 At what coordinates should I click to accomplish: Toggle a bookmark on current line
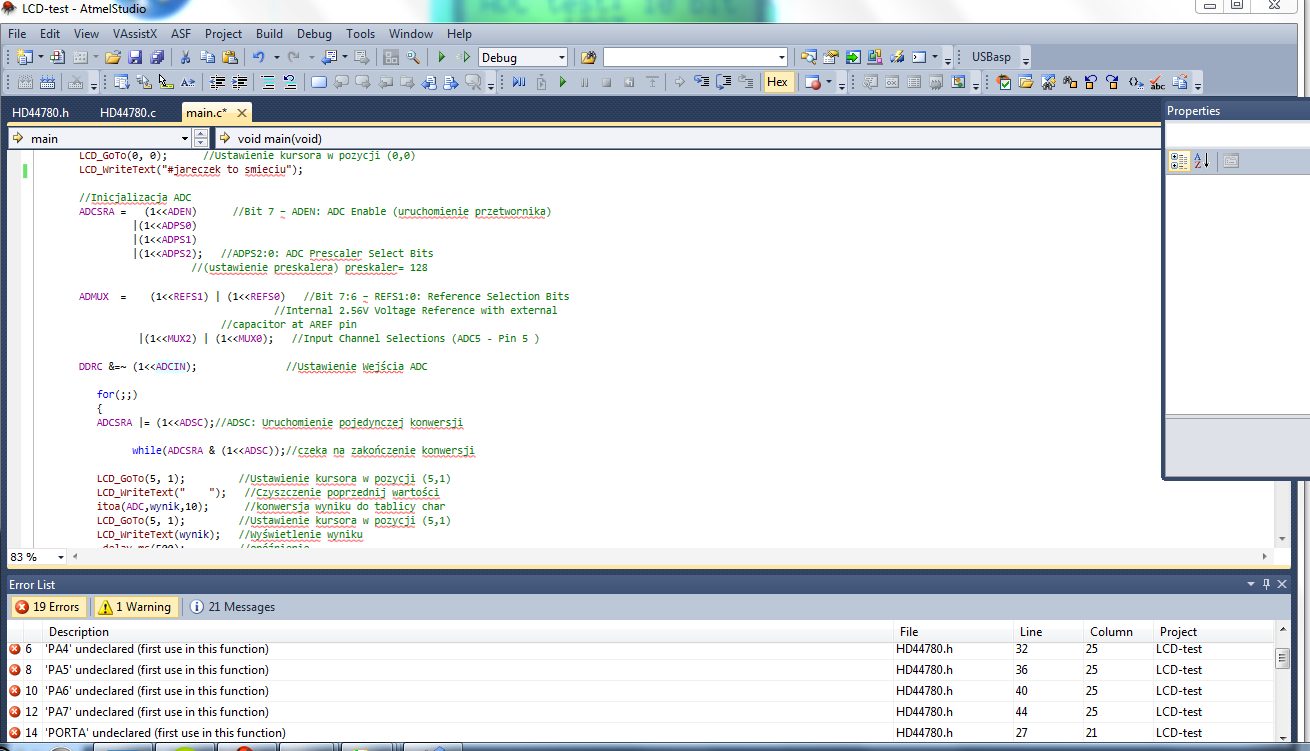pyautogui.click(x=319, y=82)
